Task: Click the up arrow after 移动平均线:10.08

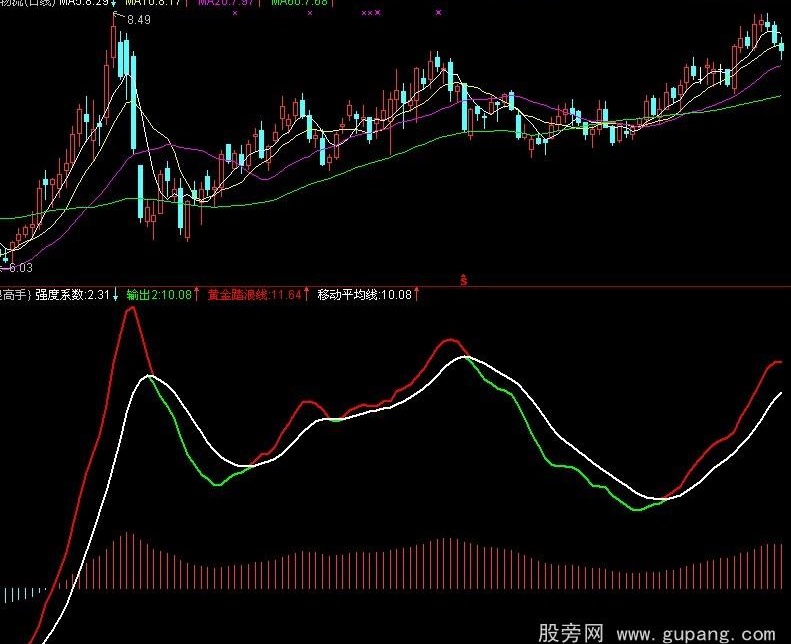Action: point(417,295)
